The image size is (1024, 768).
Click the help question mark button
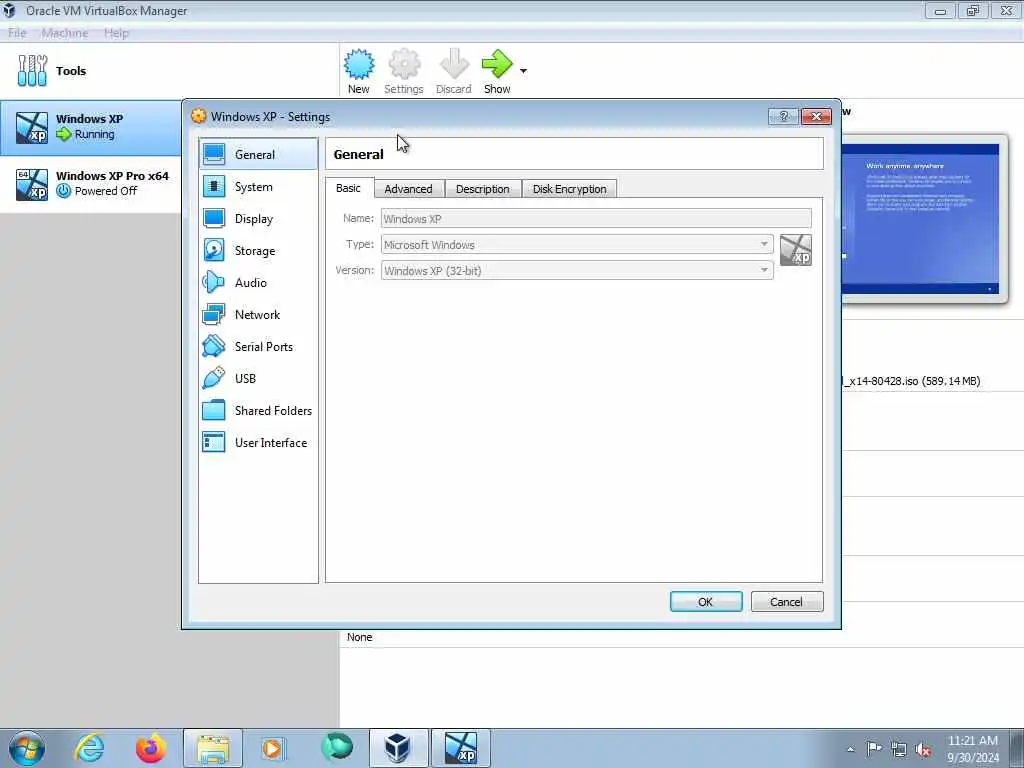click(x=783, y=117)
